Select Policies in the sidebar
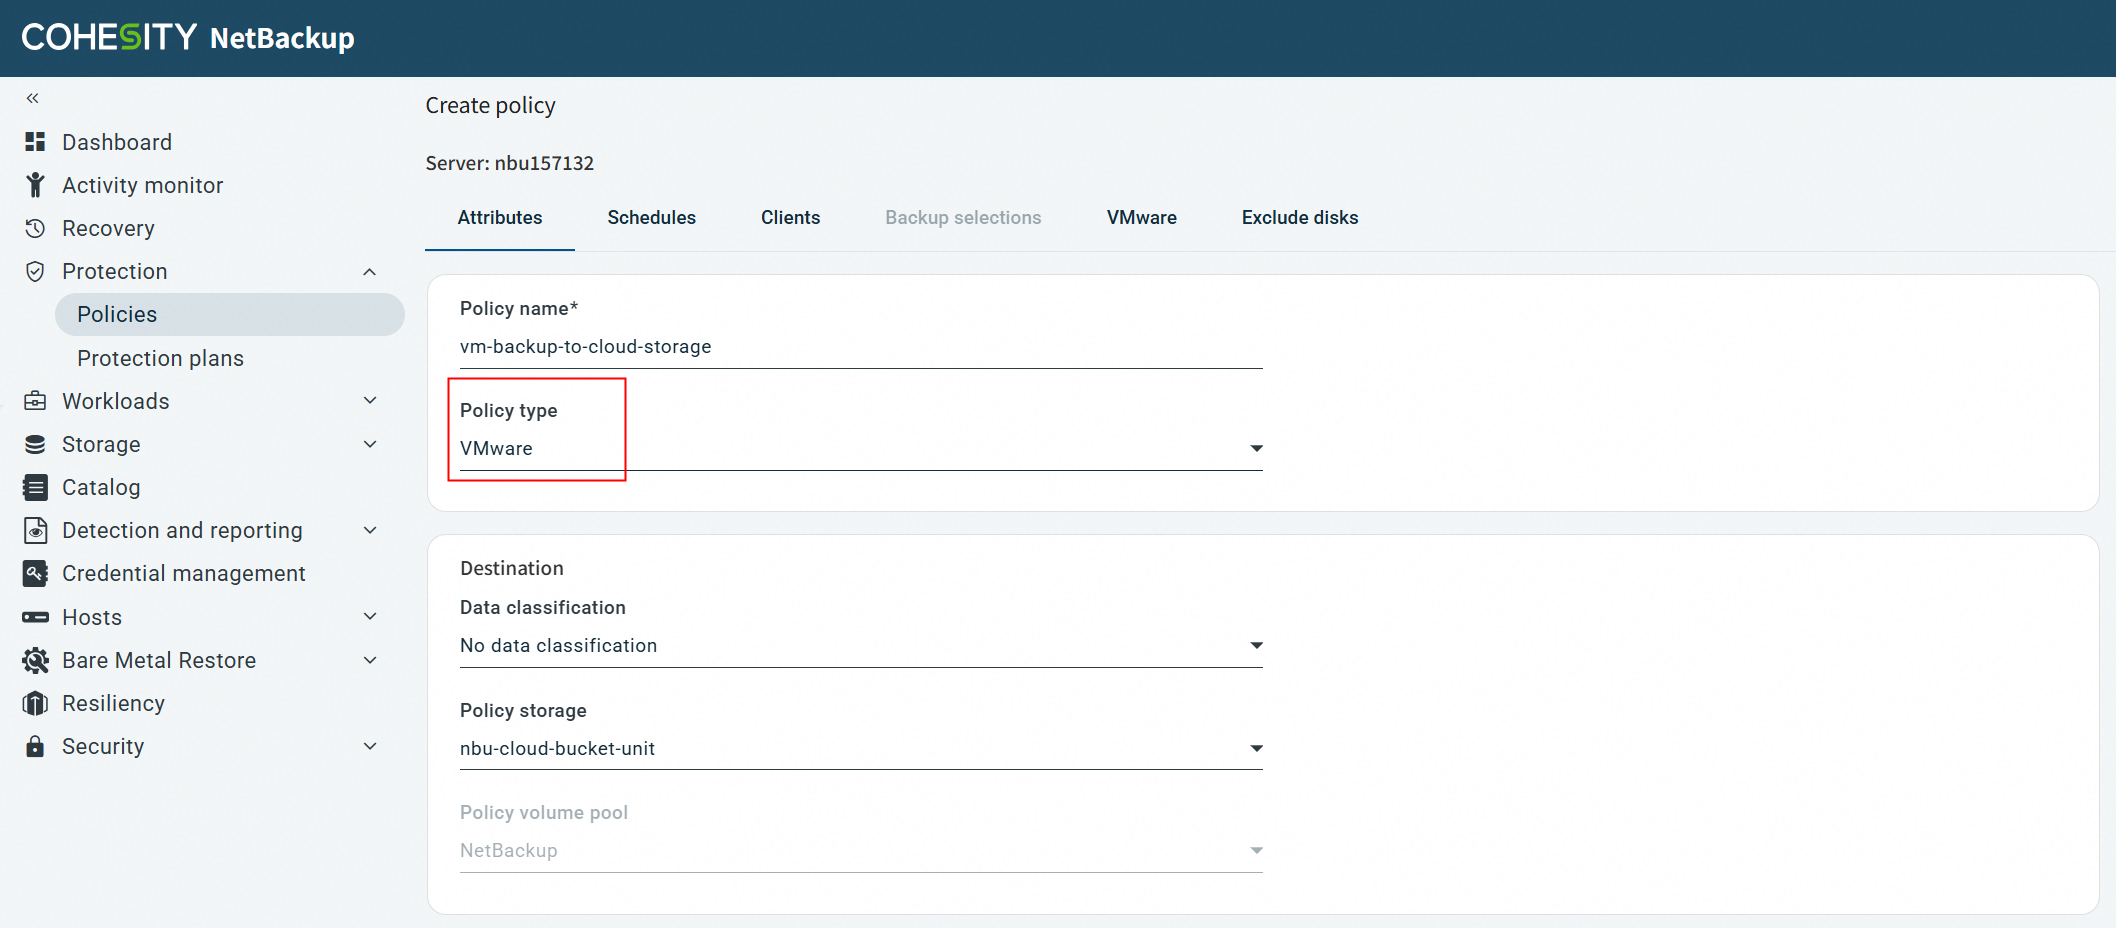 click(x=230, y=315)
